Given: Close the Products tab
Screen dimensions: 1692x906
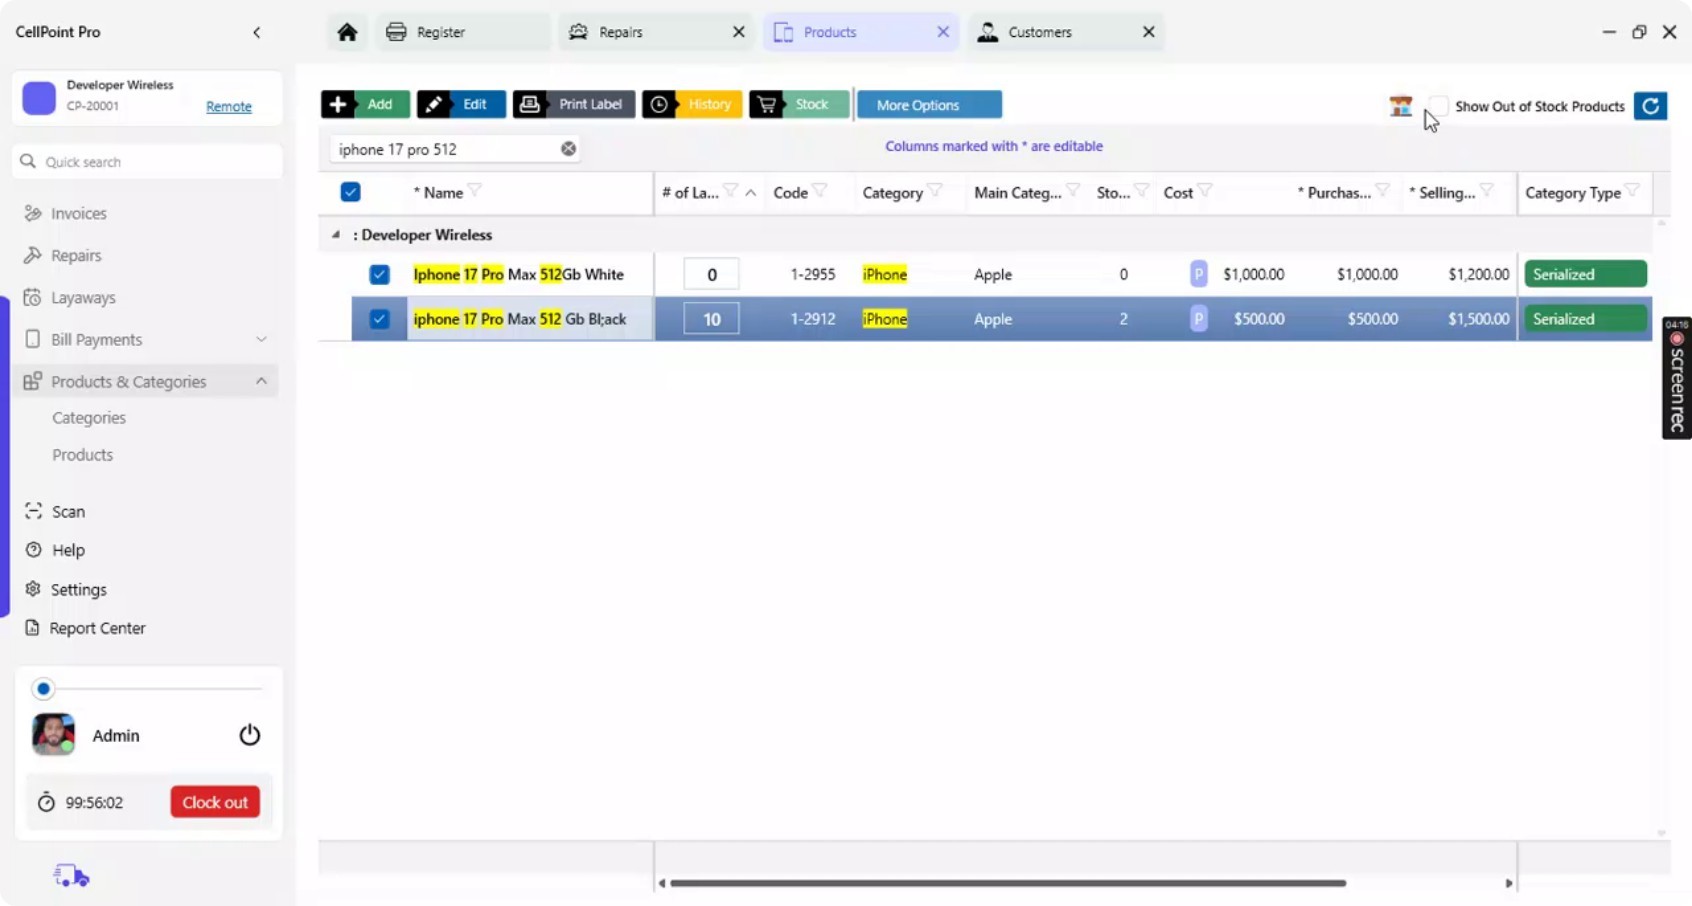Looking at the screenshot, I should click(x=943, y=32).
